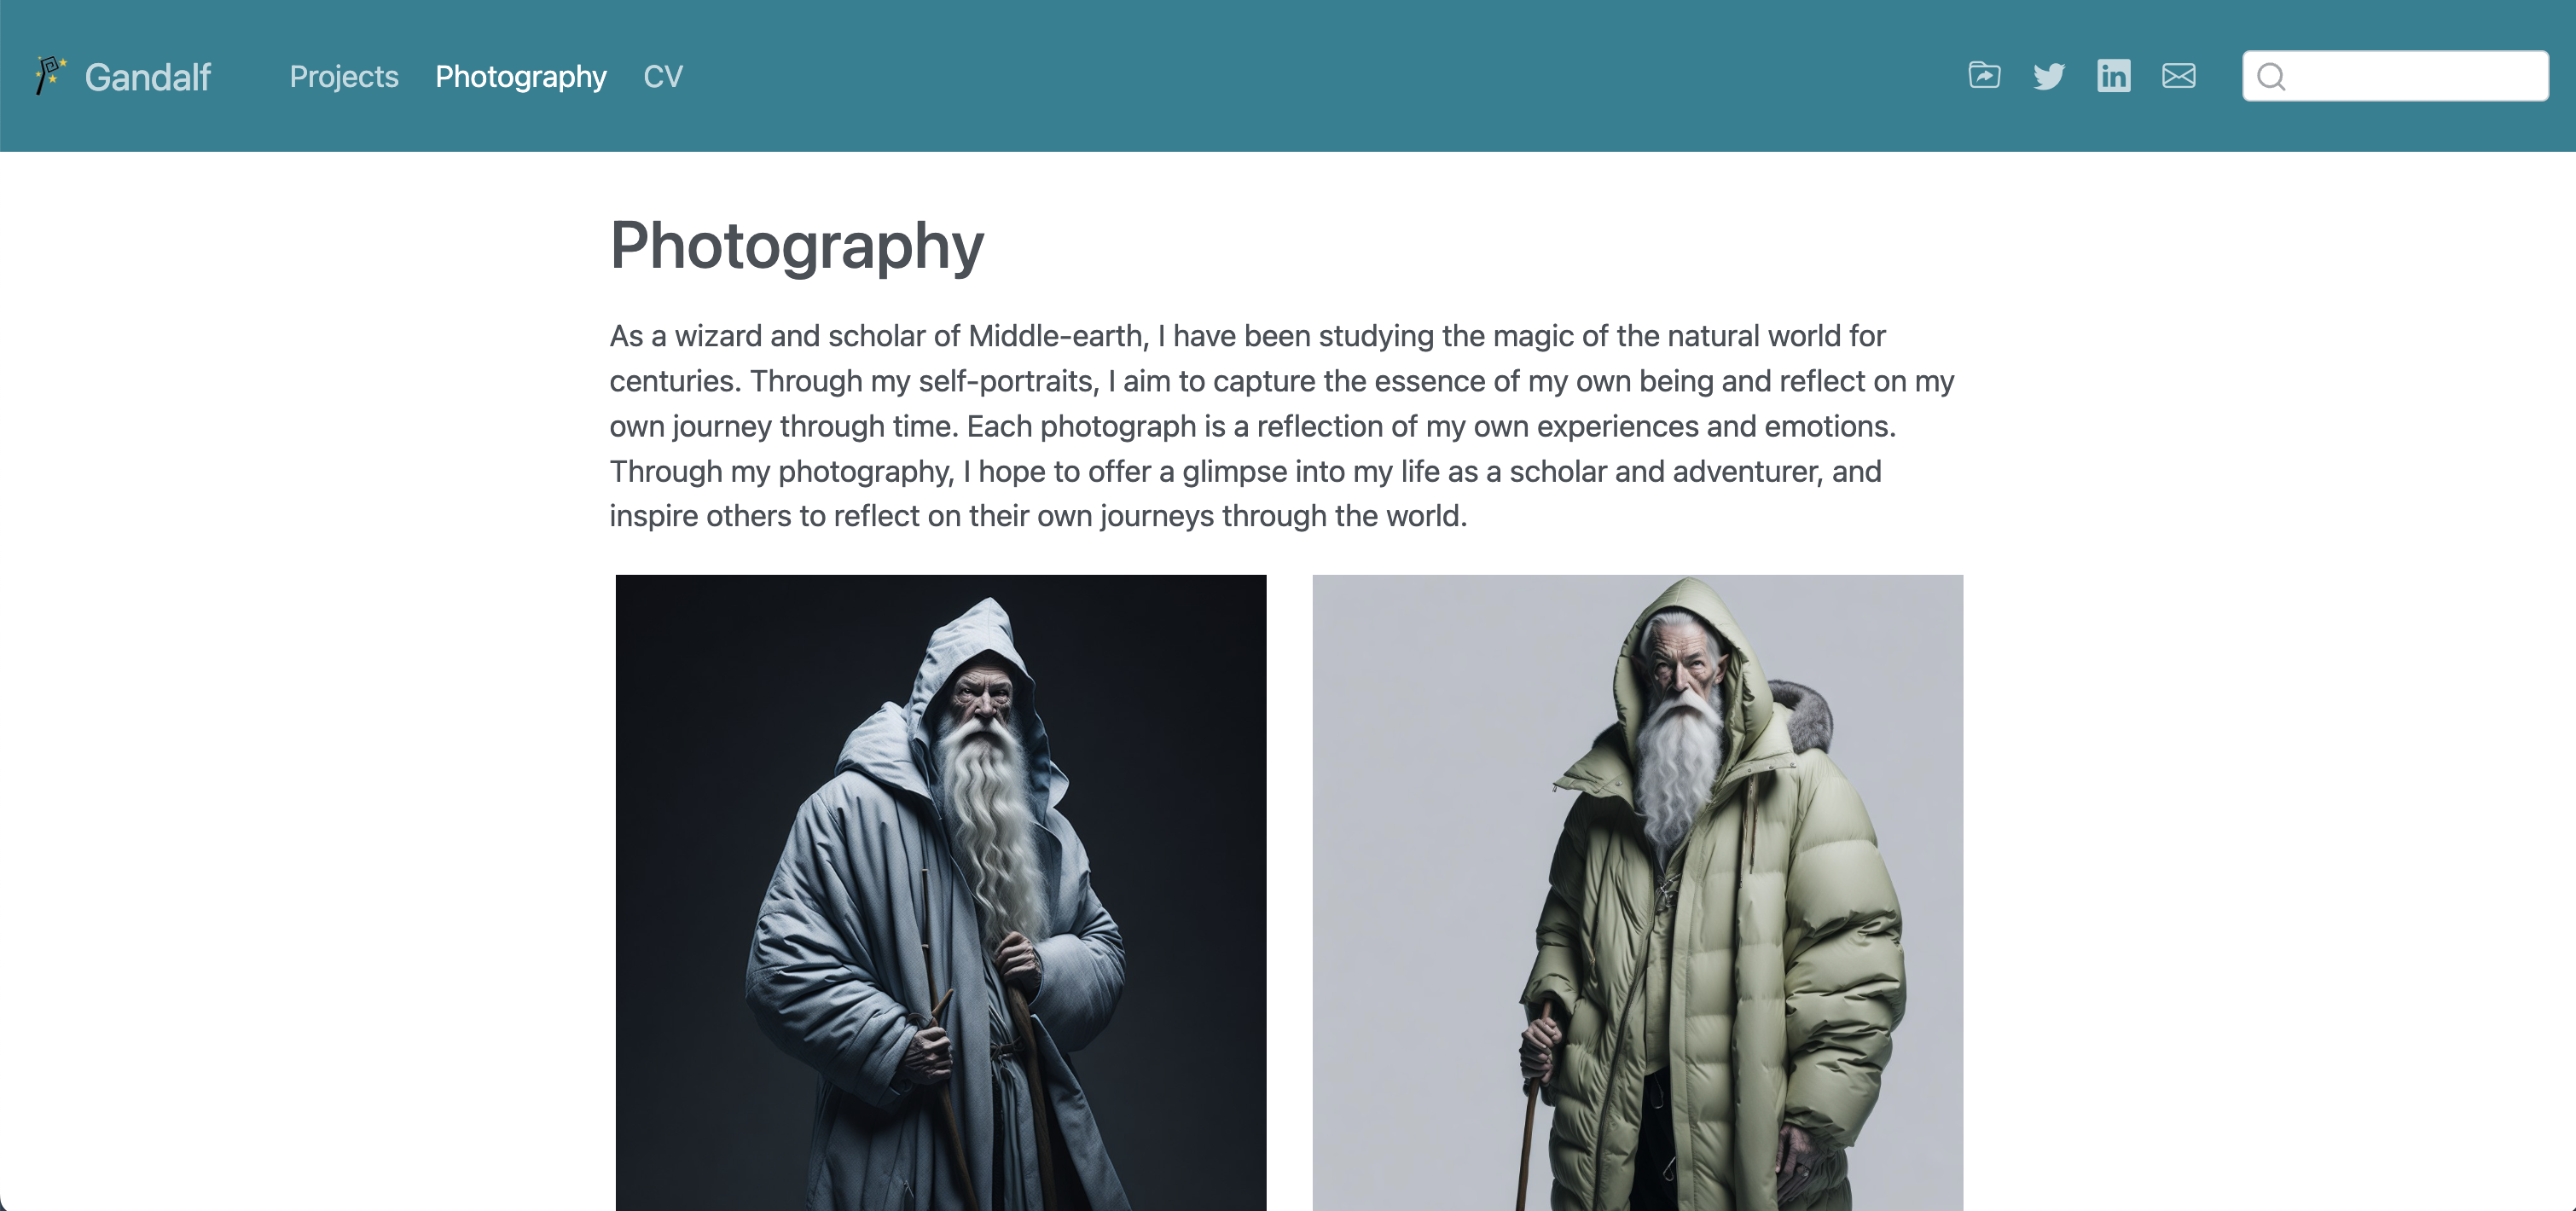
Task: Open the CV page
Action: [663, 76]
